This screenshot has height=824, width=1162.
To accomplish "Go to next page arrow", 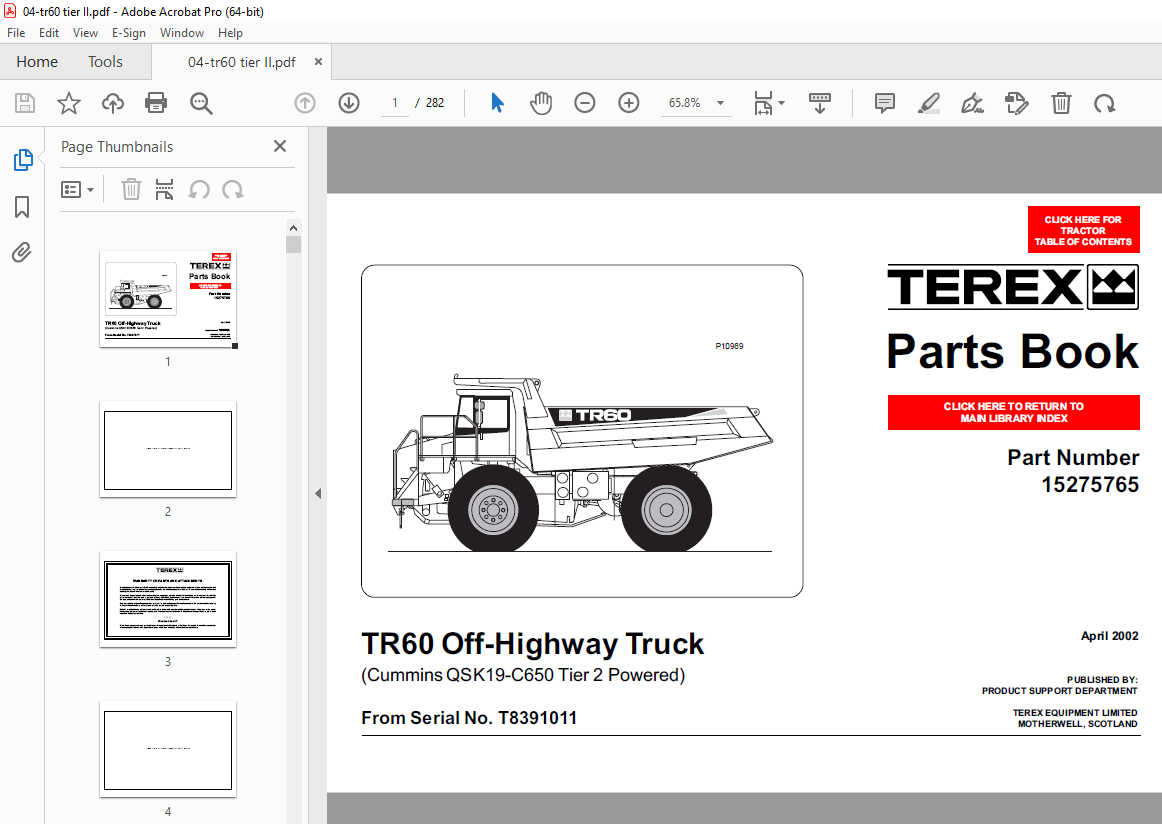I will click(x=349, y=103).
